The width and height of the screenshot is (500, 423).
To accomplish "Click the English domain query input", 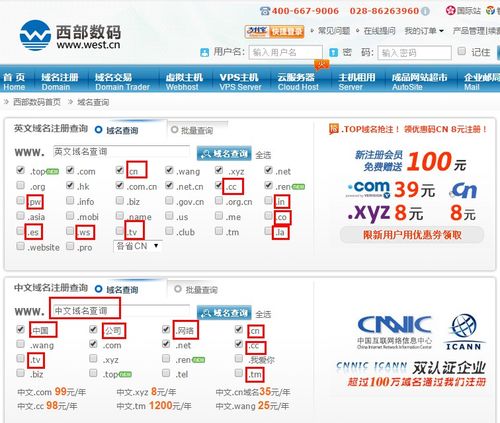I will [x=121, y=152].
